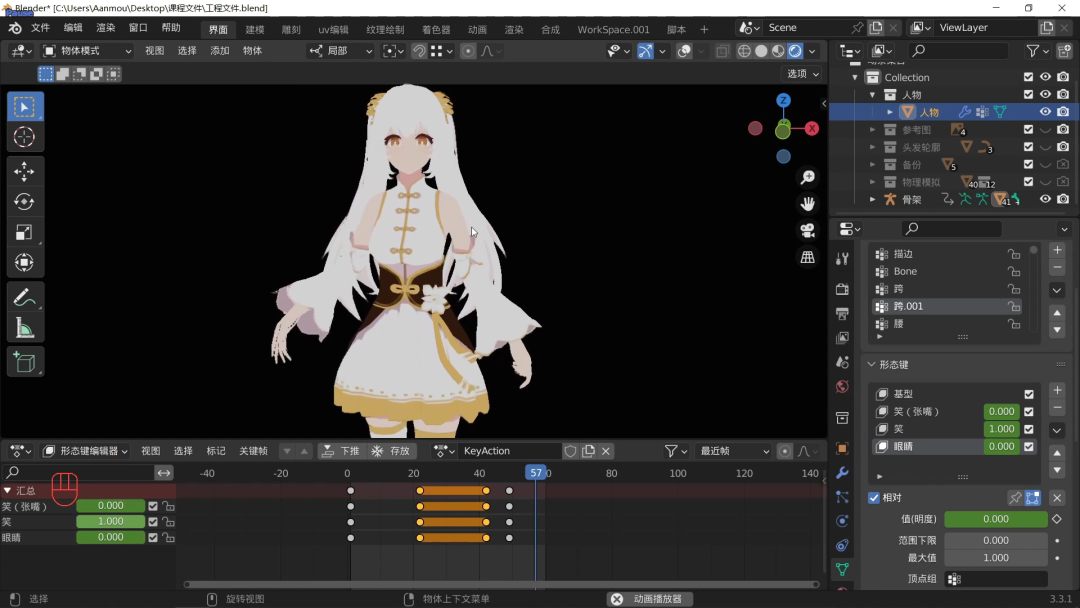1080x608 pixels.
Task: Open the 物体模式 mode dropdown
Action: click(87, 51)
